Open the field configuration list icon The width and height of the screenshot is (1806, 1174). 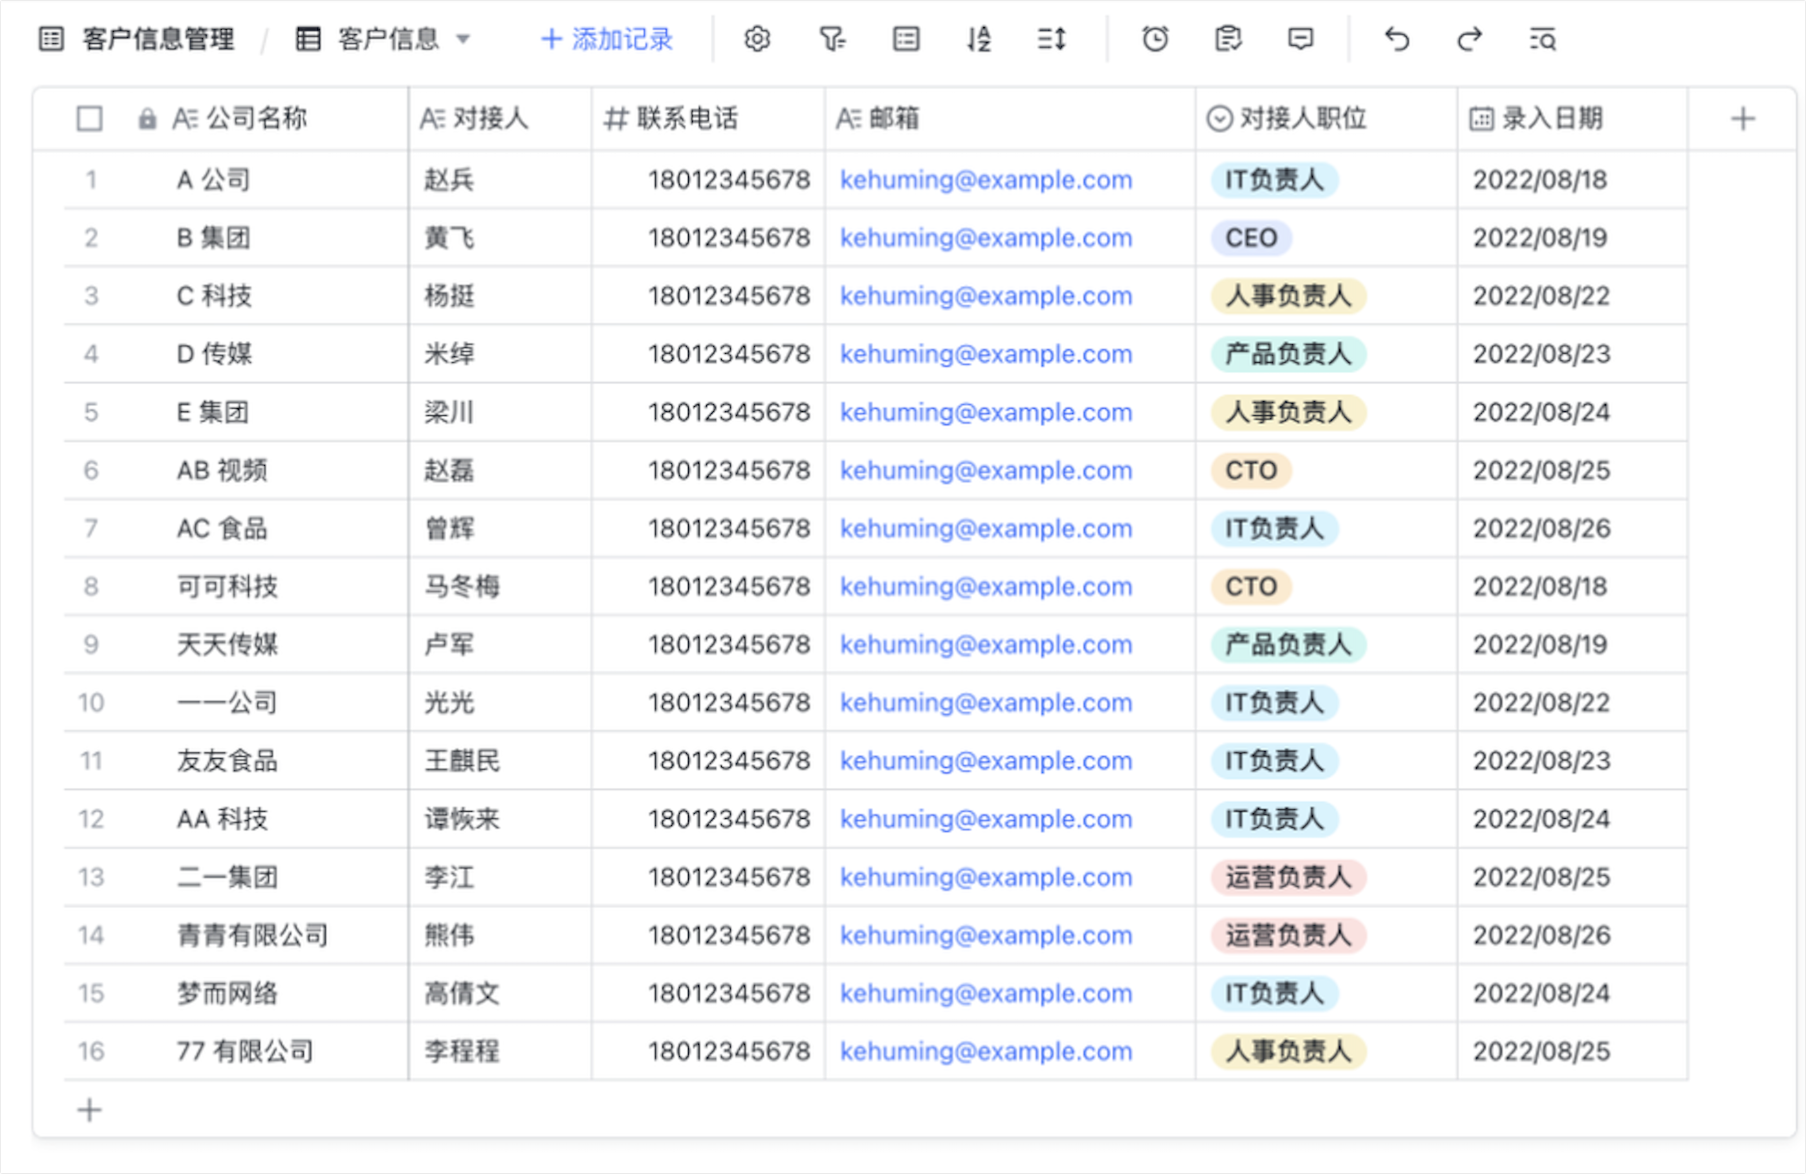tap(906, 39)
